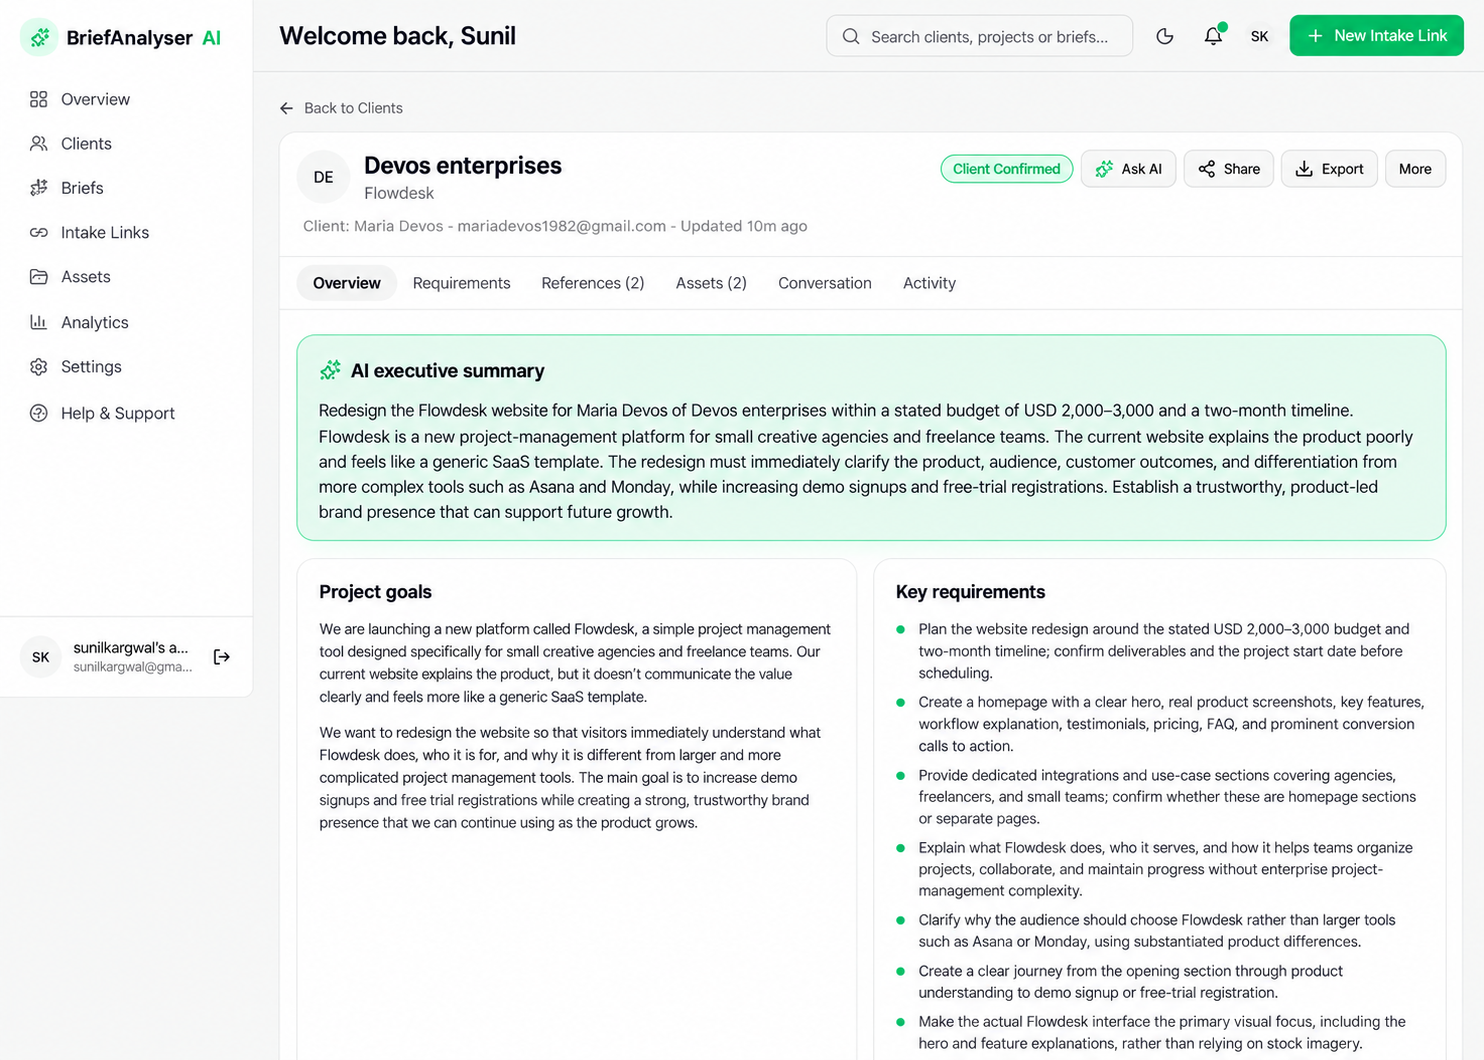The image size is (1484, 1060).
Task: Focus the search clients, projects or briefs field
Action: (979, 36)
